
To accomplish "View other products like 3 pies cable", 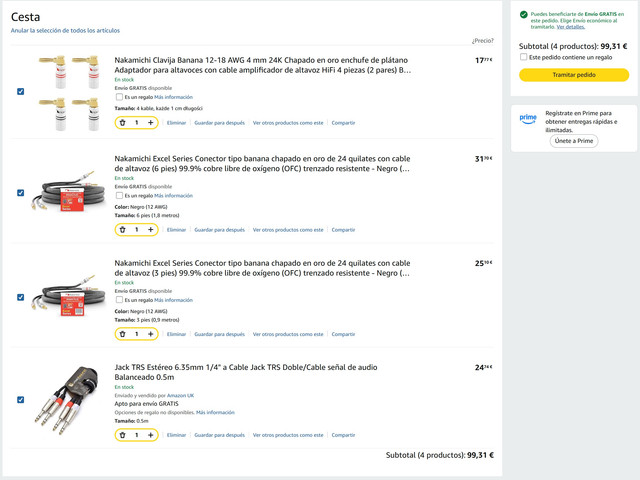I will 288,334.
